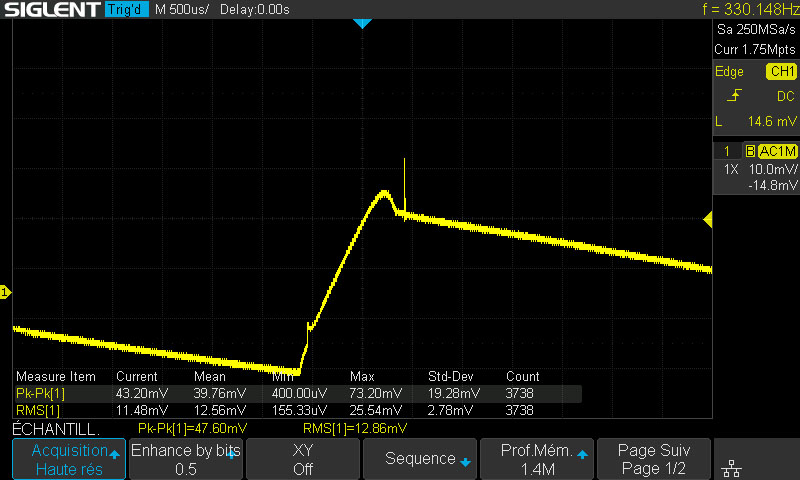
Task: Click the SIGLENT logo
Action: point(52,9)
